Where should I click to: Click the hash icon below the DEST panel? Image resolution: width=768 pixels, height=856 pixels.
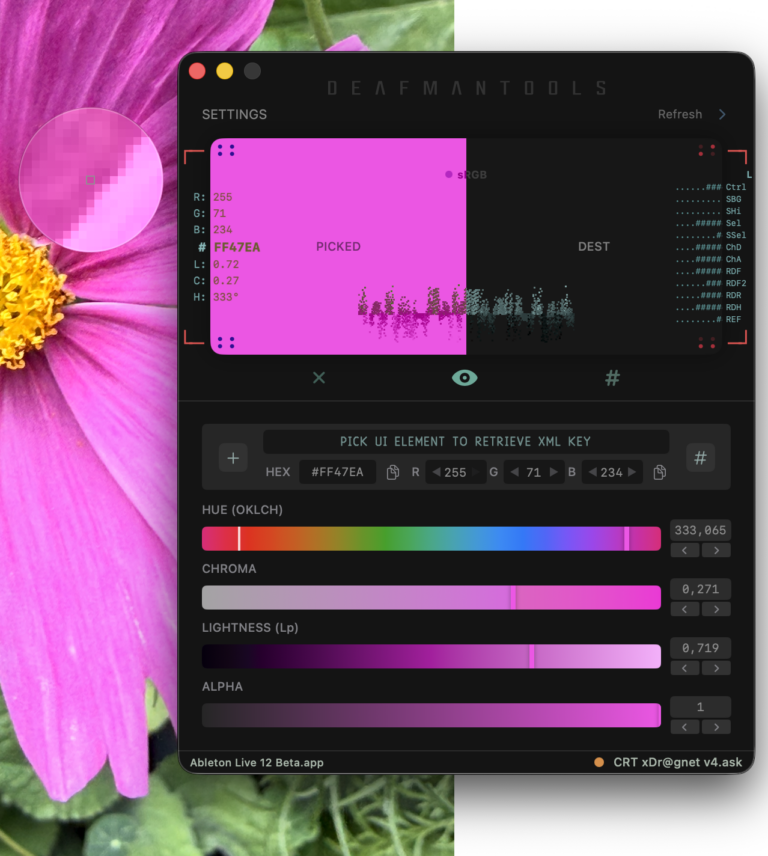[x=612, y=378]
